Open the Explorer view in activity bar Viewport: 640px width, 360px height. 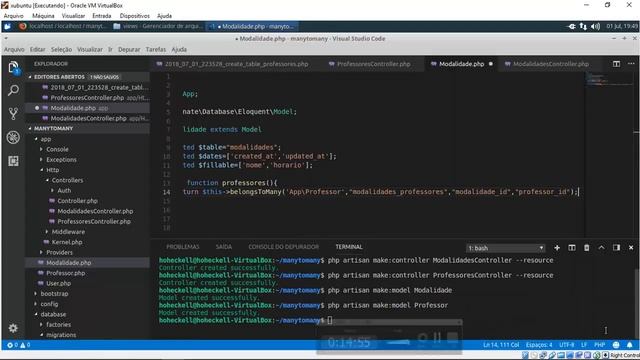click(13, 67)
